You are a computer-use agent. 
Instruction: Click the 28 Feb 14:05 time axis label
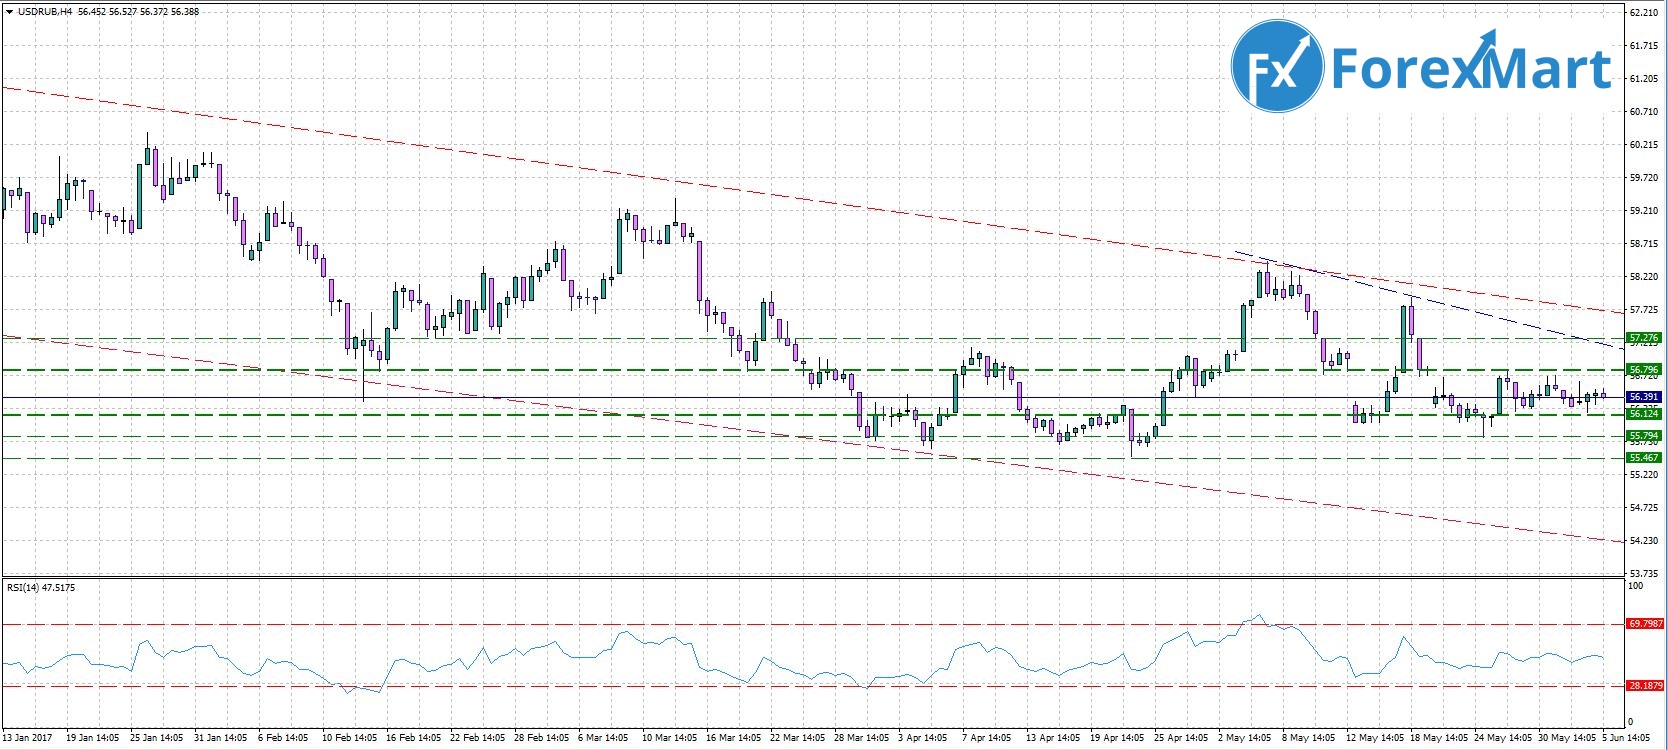(x=541, y=739)
